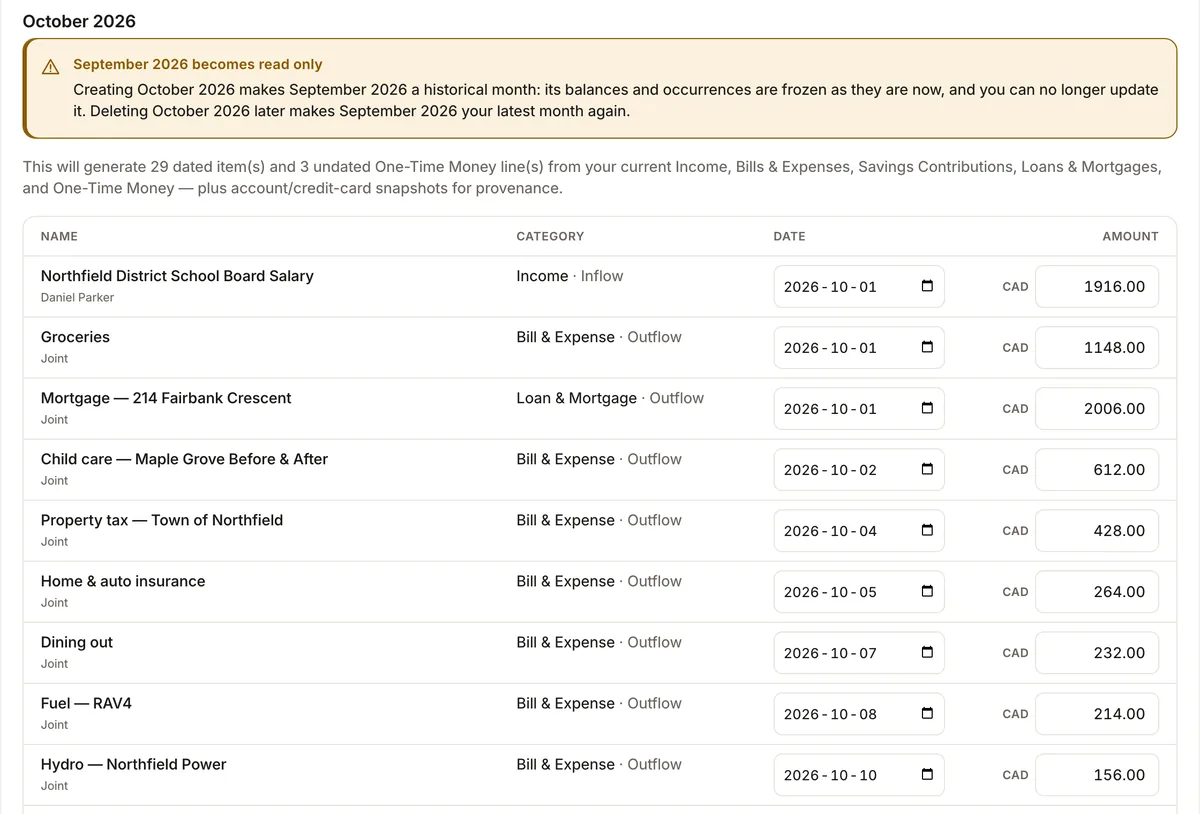Click 'Loan & Mortgage · Outflow' category cell
Viewport: 1200px width, 814px height.
click(x=610, y=398)
